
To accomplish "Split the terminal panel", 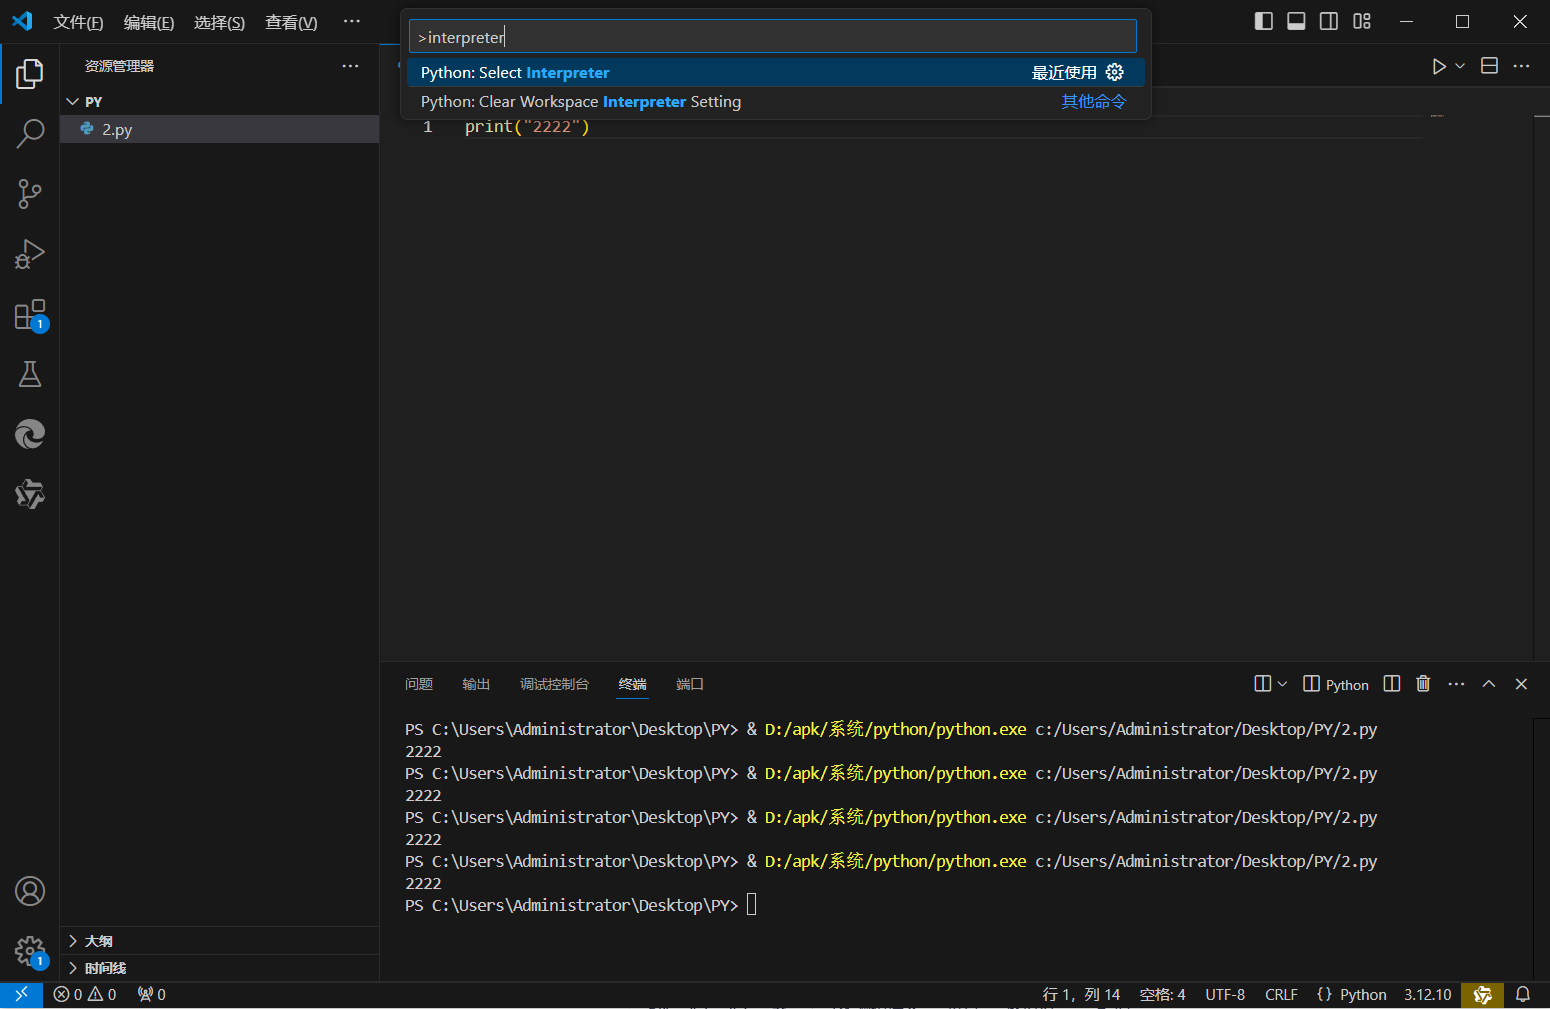I will 1392,684.
